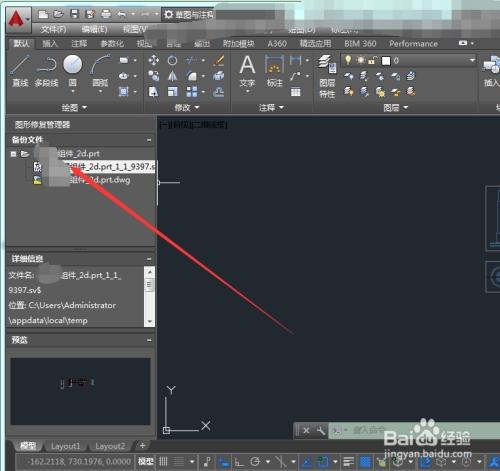Image resolution: width=500 pixels, height=471 pixels.
Task: Open 图层特性 layer properties
Action: pos(327,77)
